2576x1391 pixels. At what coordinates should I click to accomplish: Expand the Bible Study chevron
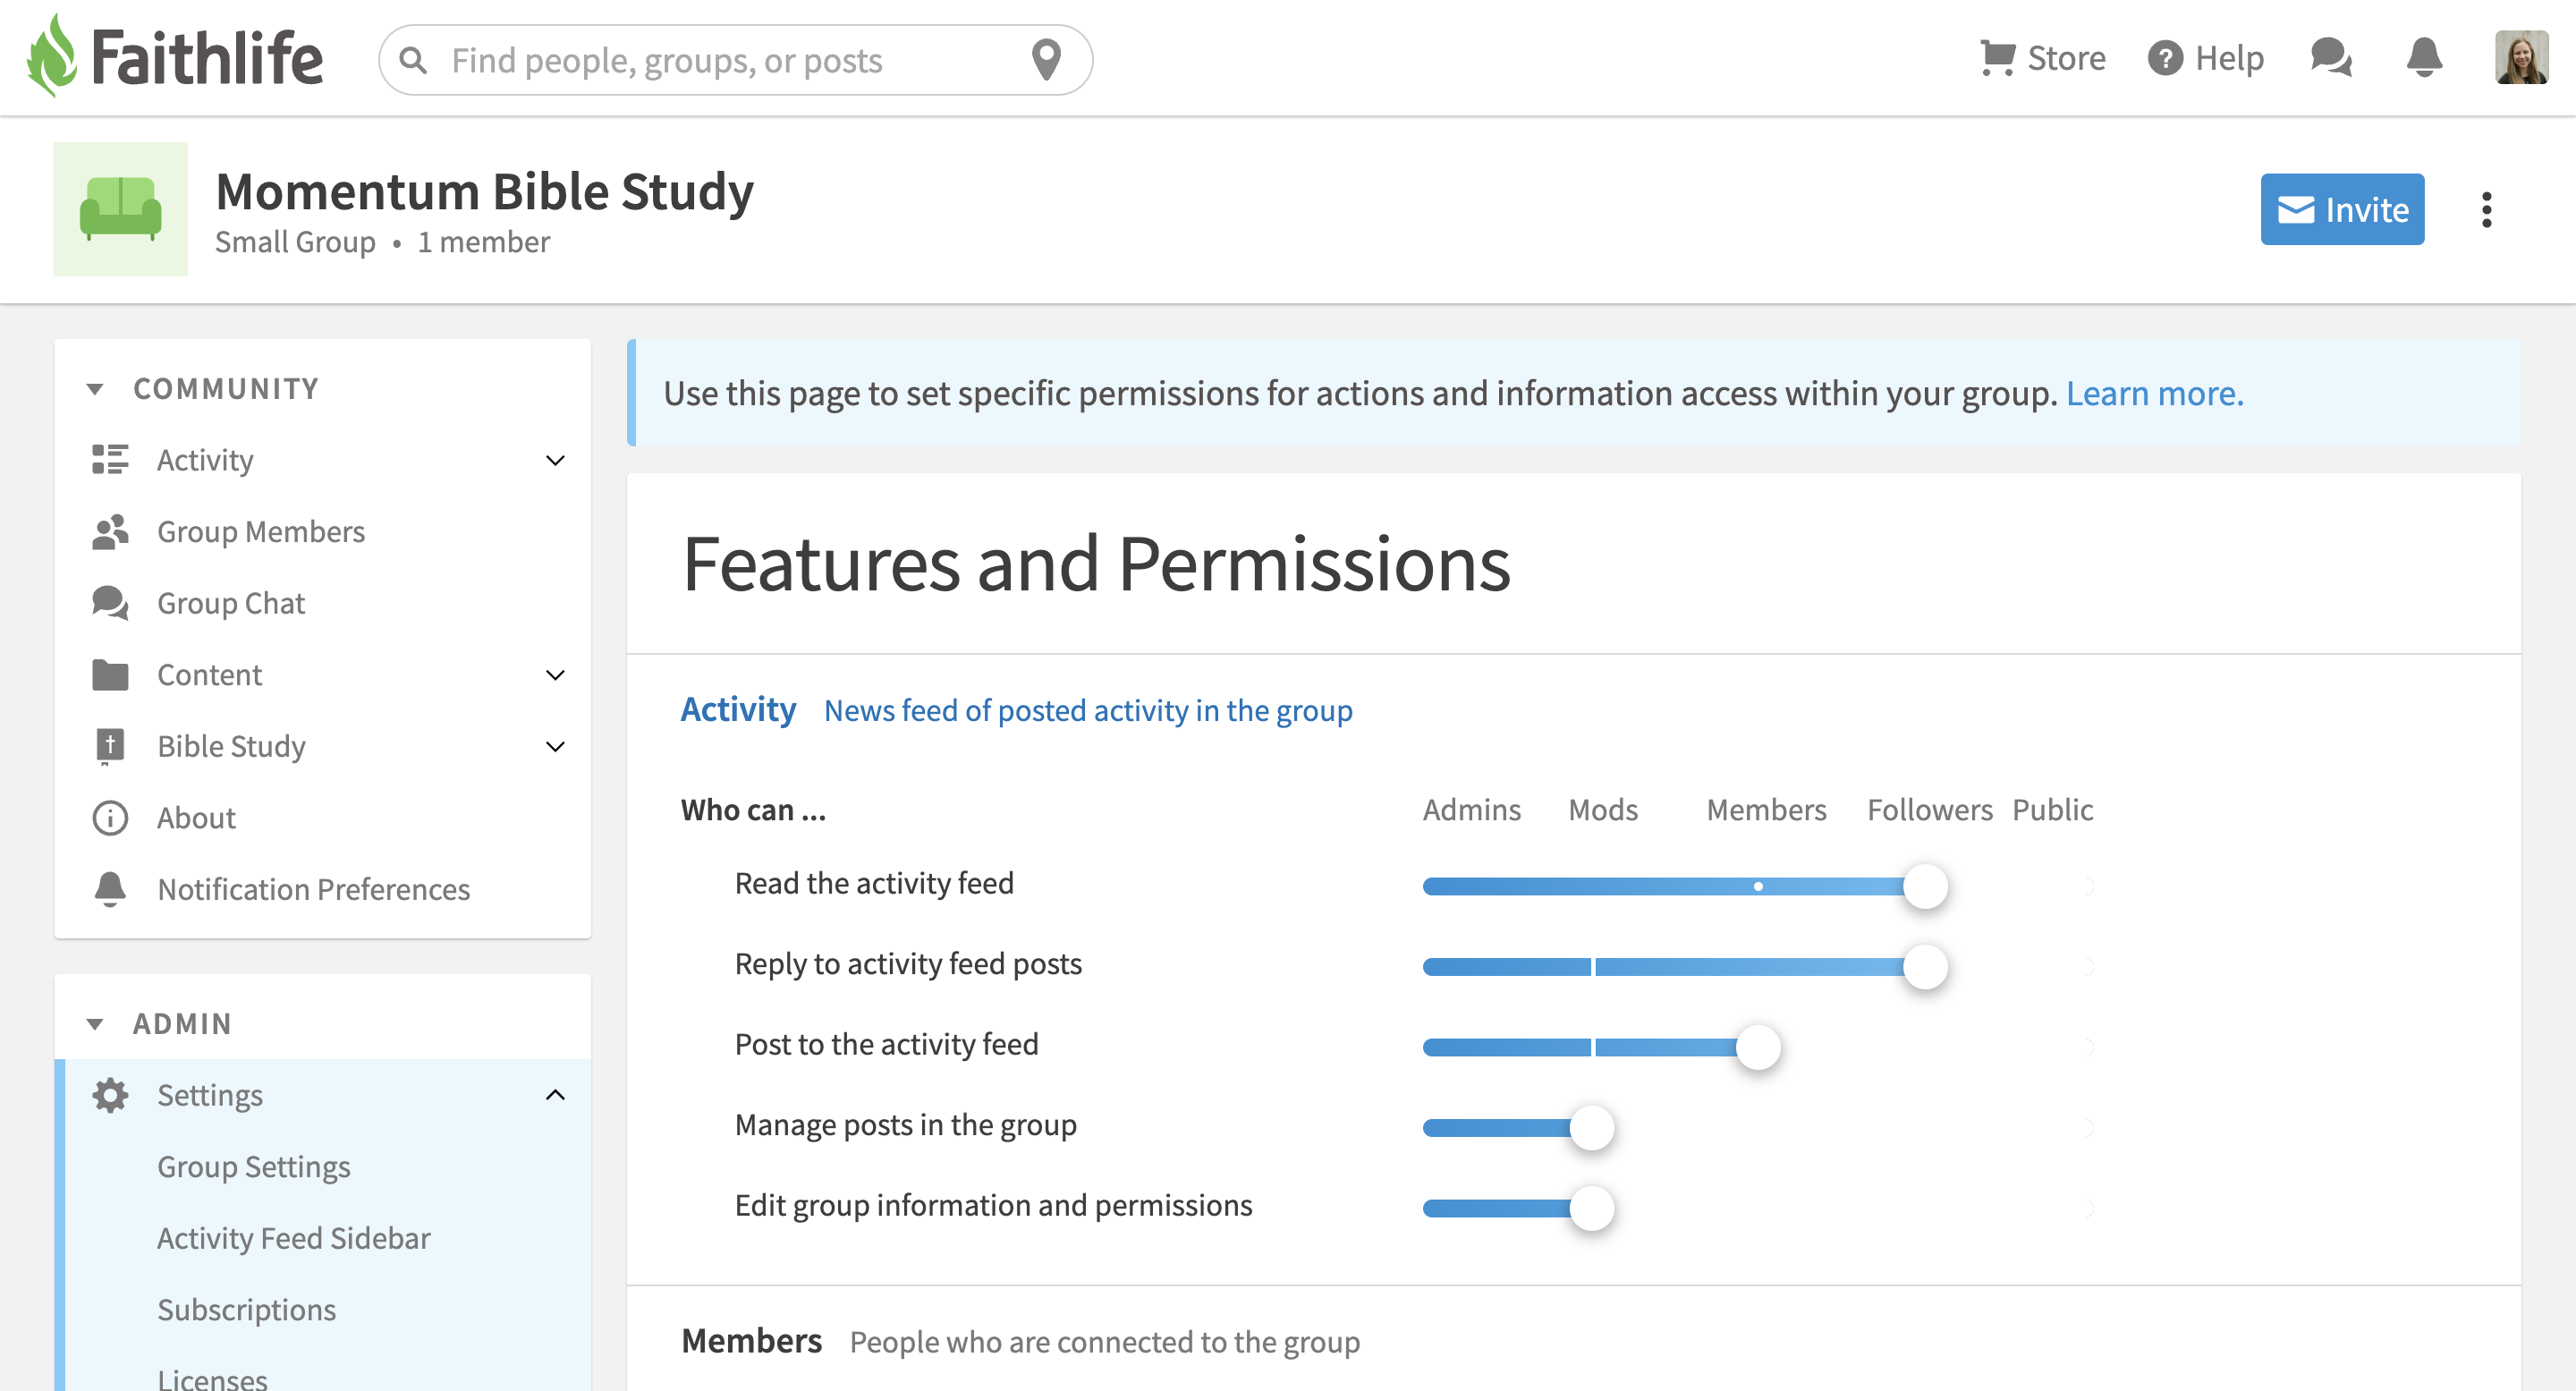pos(556,746)
